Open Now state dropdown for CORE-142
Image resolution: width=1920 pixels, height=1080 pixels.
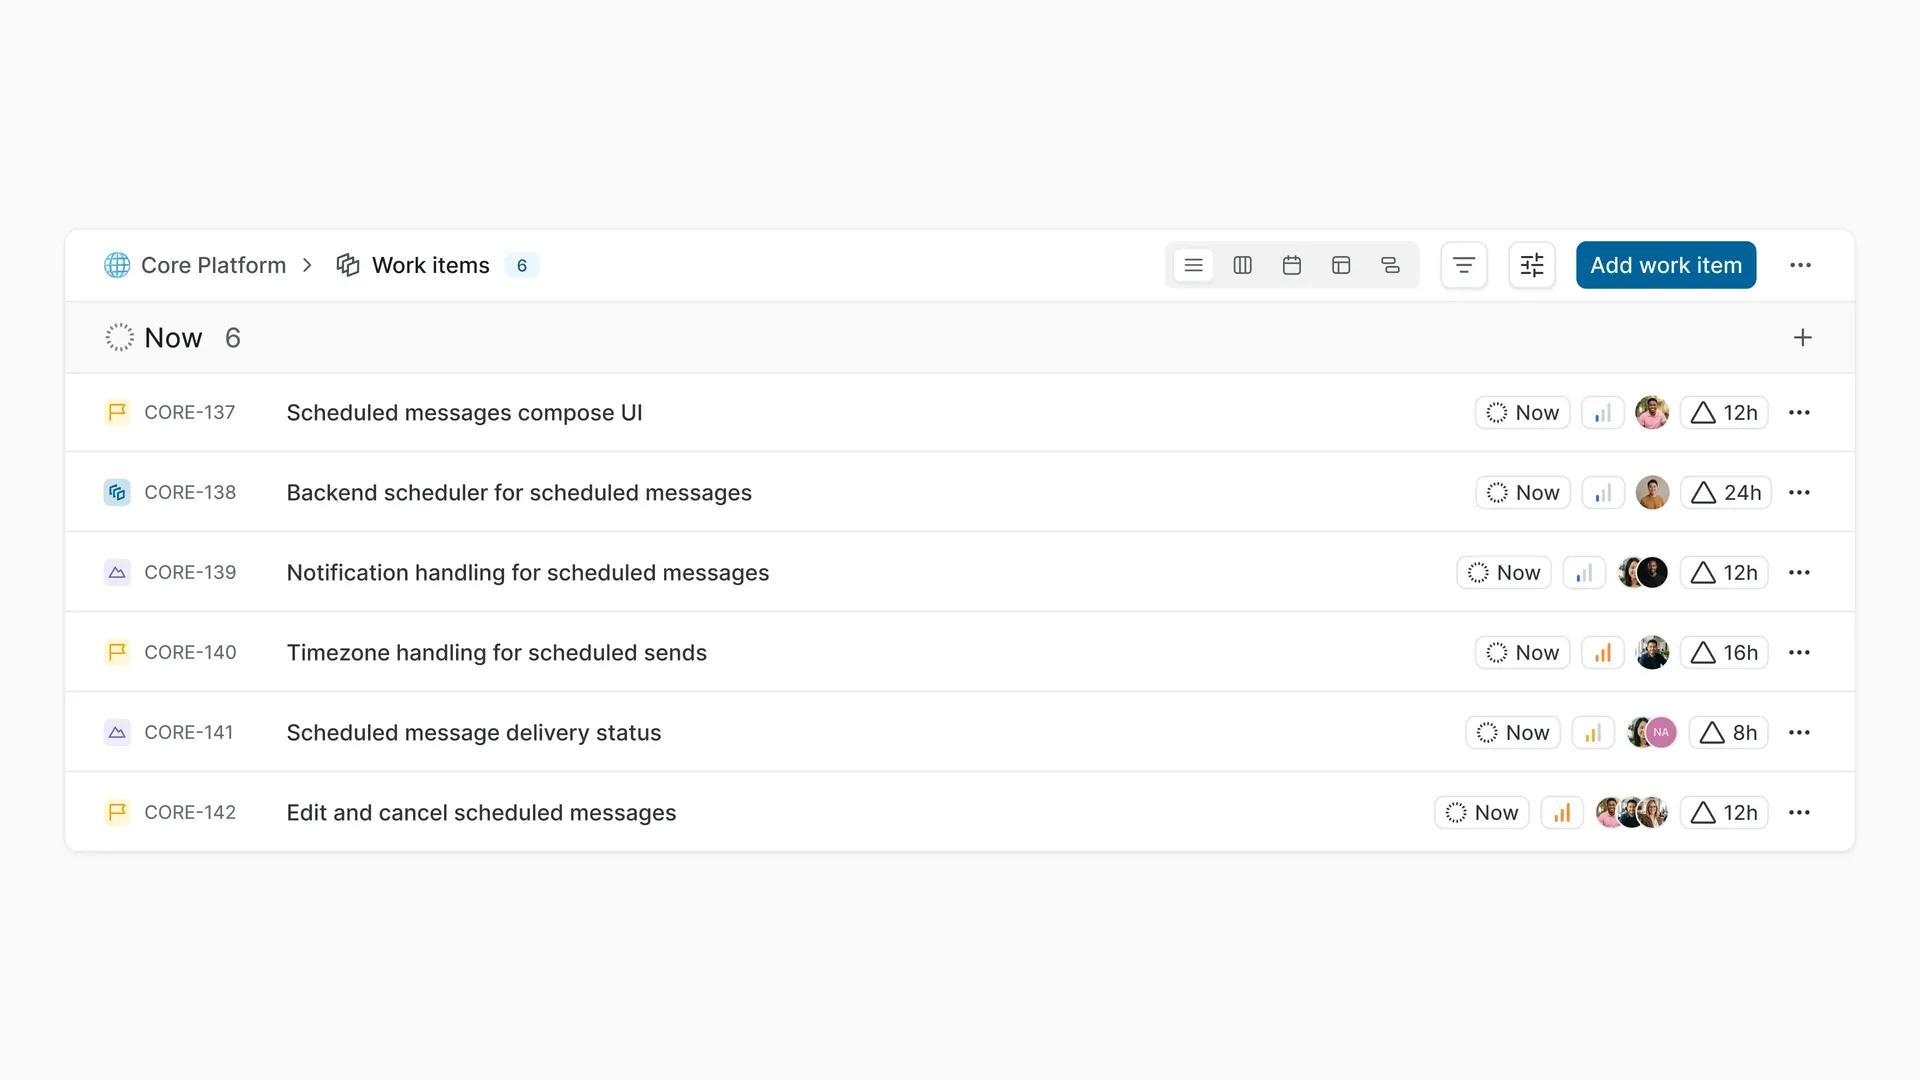pyautogui.click(x=1482, y=813)
